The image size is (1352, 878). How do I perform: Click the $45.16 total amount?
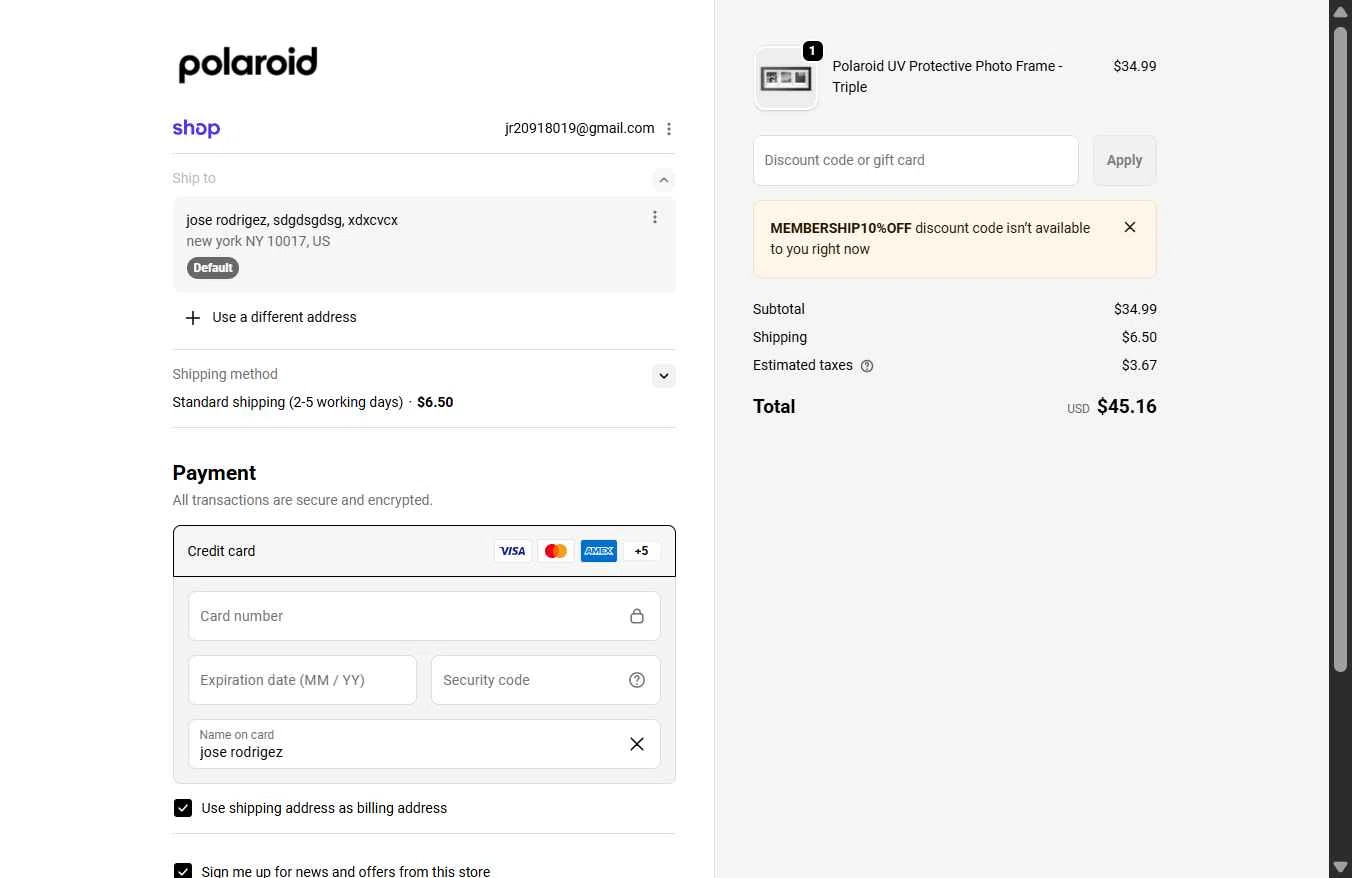[1127, 406]
